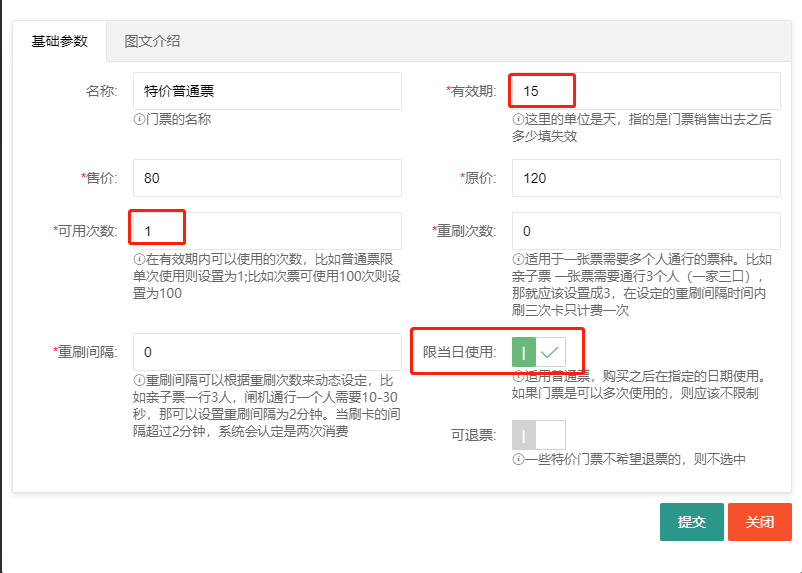Click info icon under 限当日使用 toggle
802x573 pixels.
pyautogui.click(x=518, y=377)
